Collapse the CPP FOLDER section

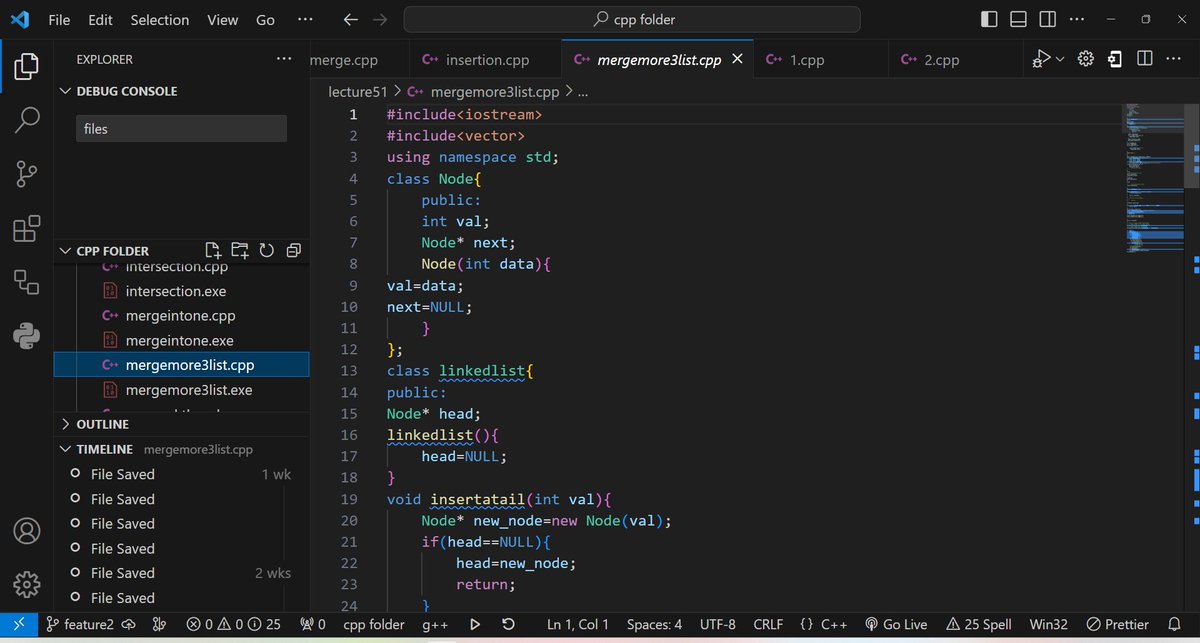(112, 251)
